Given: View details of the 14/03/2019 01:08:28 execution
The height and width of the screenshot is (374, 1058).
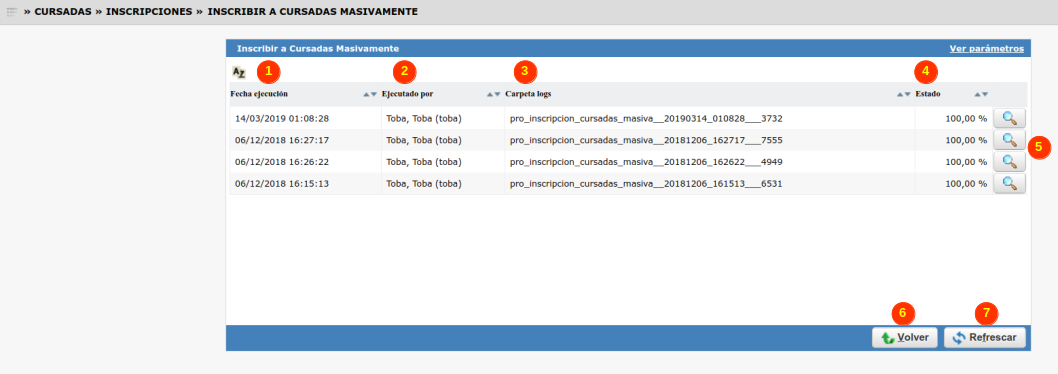Looking at the screenshot, I should 1009,118.
